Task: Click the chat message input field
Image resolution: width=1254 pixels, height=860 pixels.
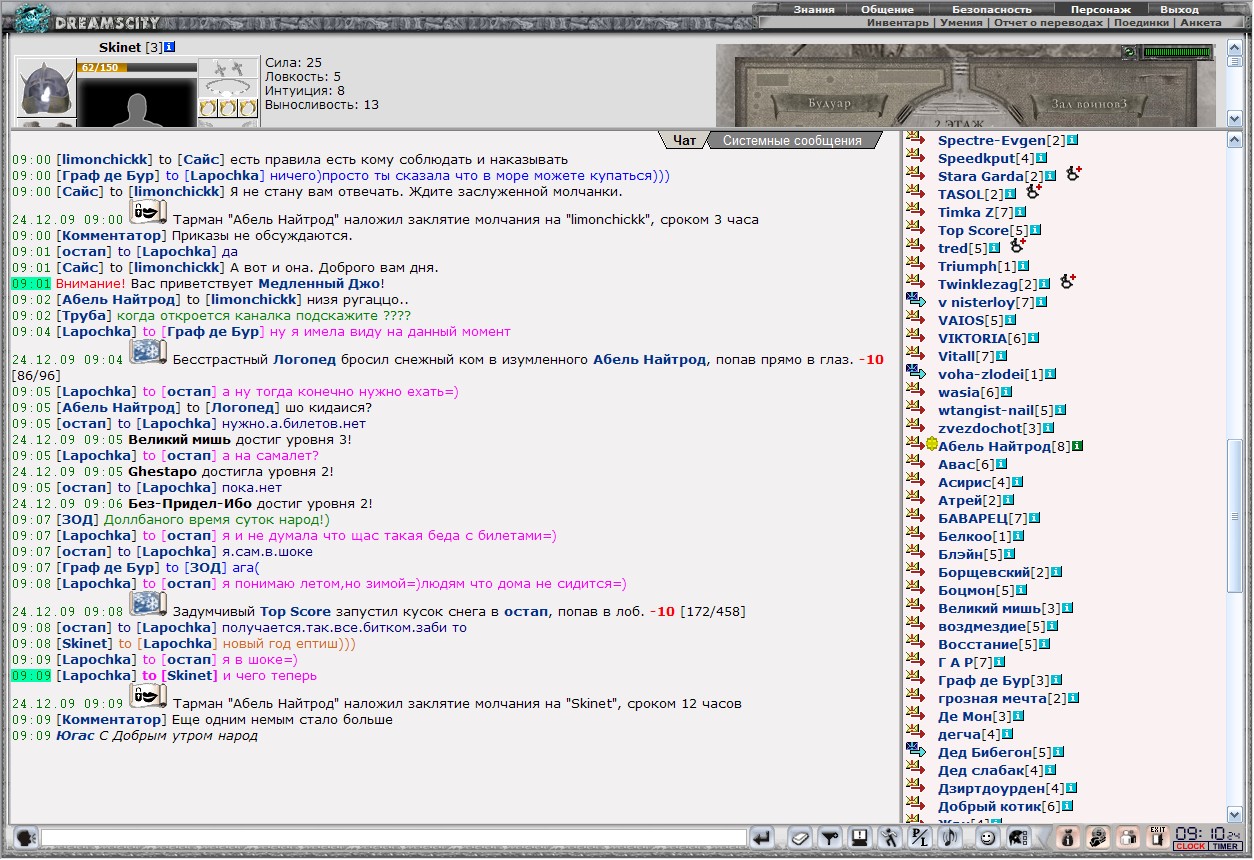Action: 394,837
